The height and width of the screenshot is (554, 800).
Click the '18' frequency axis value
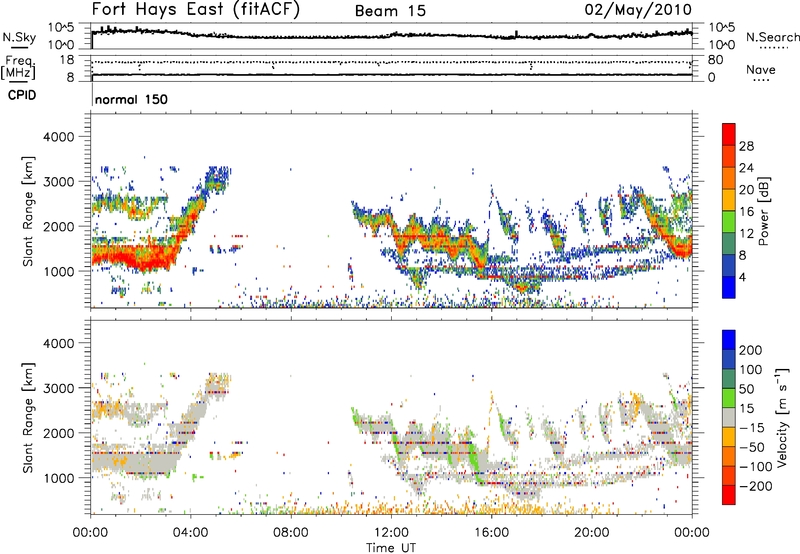[x=66, y=60]
